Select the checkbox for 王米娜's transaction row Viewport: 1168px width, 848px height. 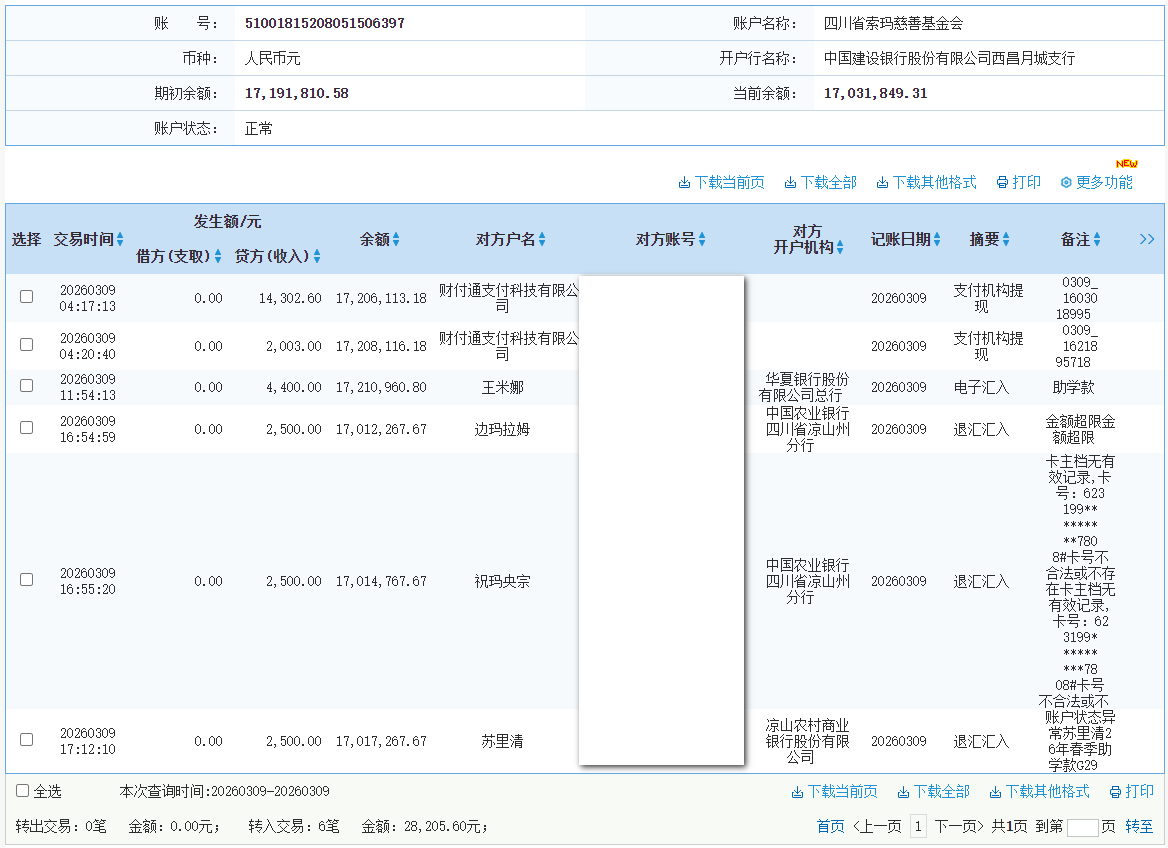(26, 387)
